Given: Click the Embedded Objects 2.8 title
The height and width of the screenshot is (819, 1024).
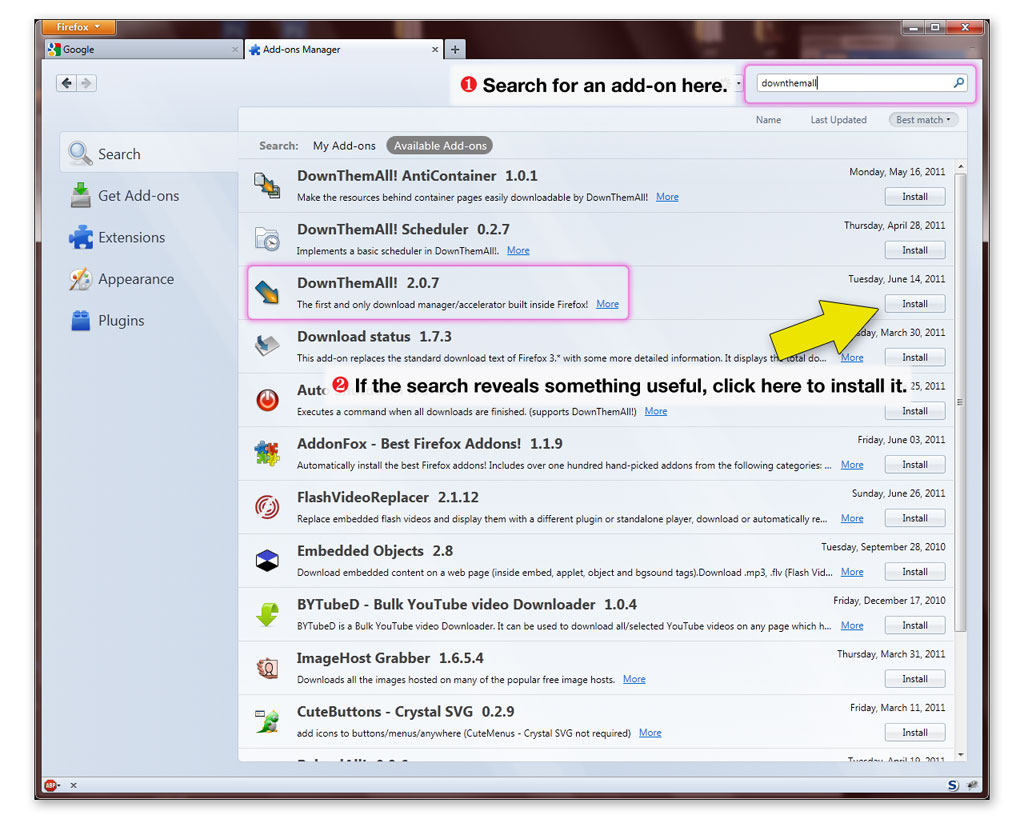Looking at the screenshot, I should [x=375, y=551].
